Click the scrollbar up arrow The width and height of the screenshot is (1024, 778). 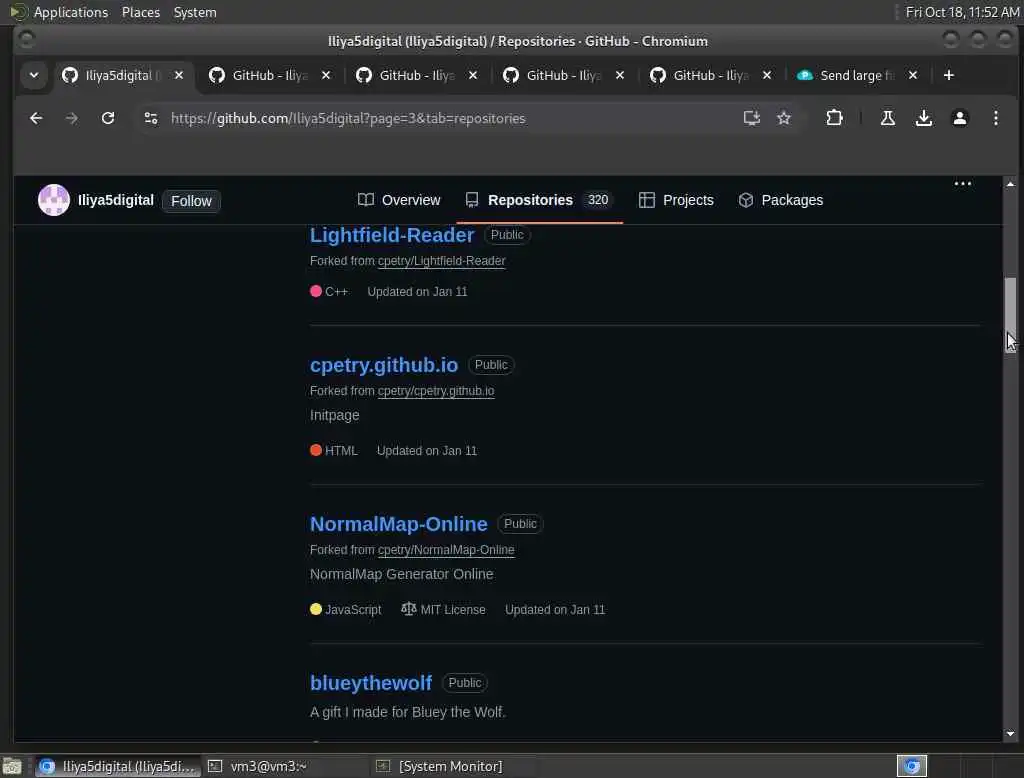click(x=1010, y=184)
